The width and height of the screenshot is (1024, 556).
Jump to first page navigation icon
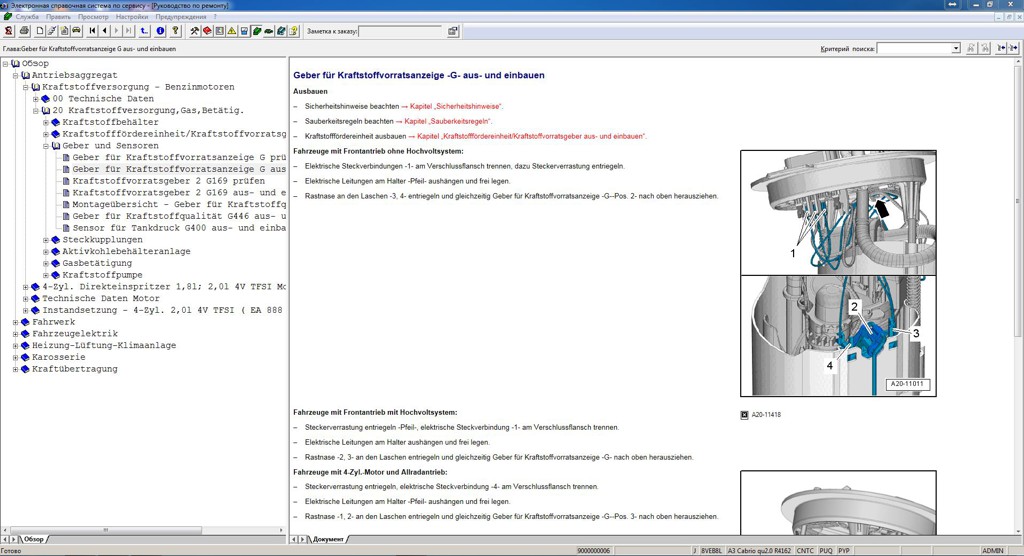pos(93,31)
